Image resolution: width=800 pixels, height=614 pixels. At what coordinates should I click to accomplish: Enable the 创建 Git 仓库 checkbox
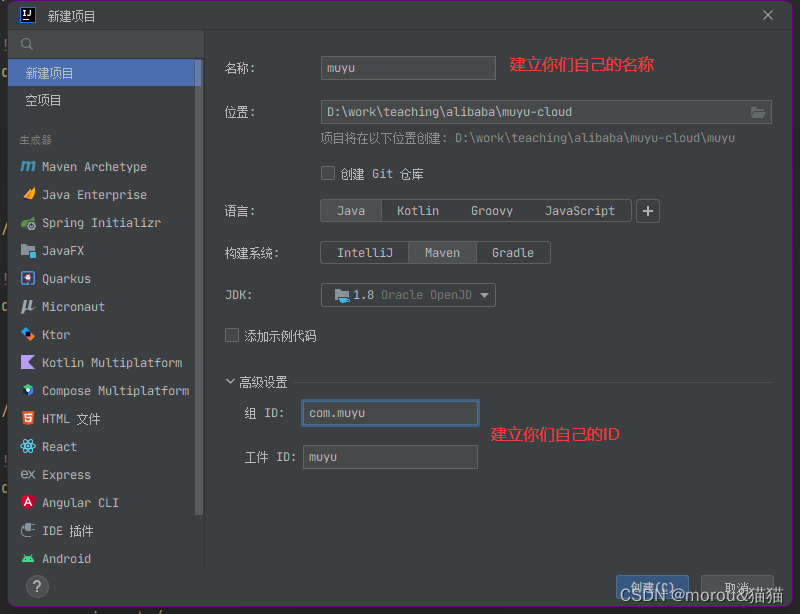click(x=328, y=174)
